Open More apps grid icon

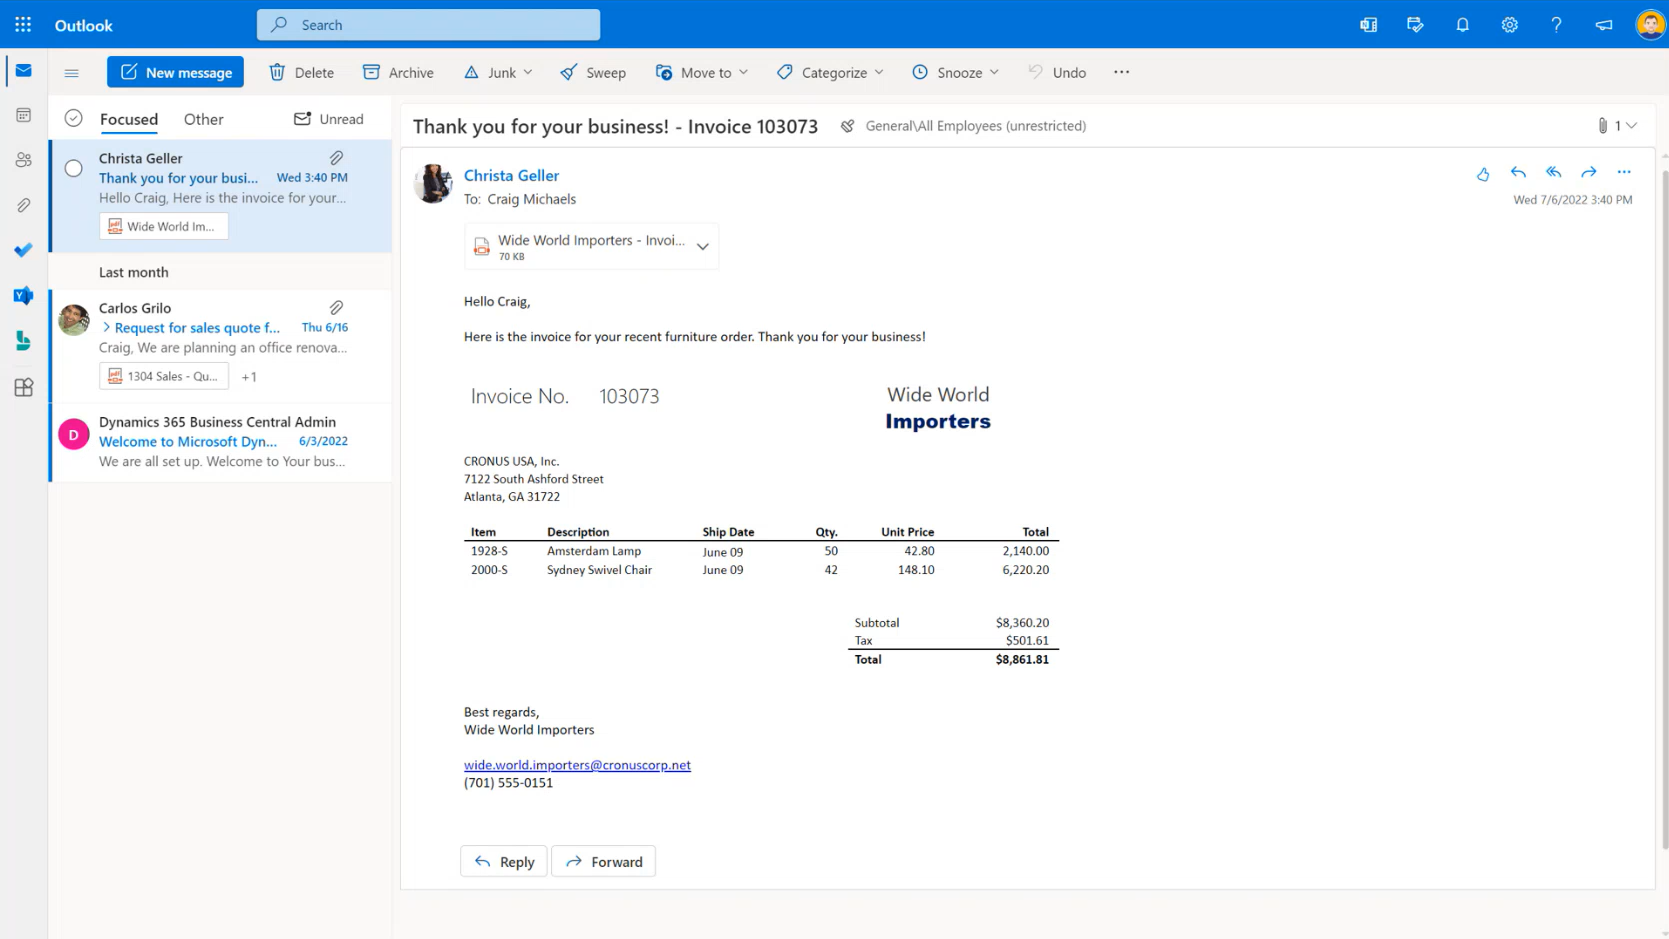point(24,387)
